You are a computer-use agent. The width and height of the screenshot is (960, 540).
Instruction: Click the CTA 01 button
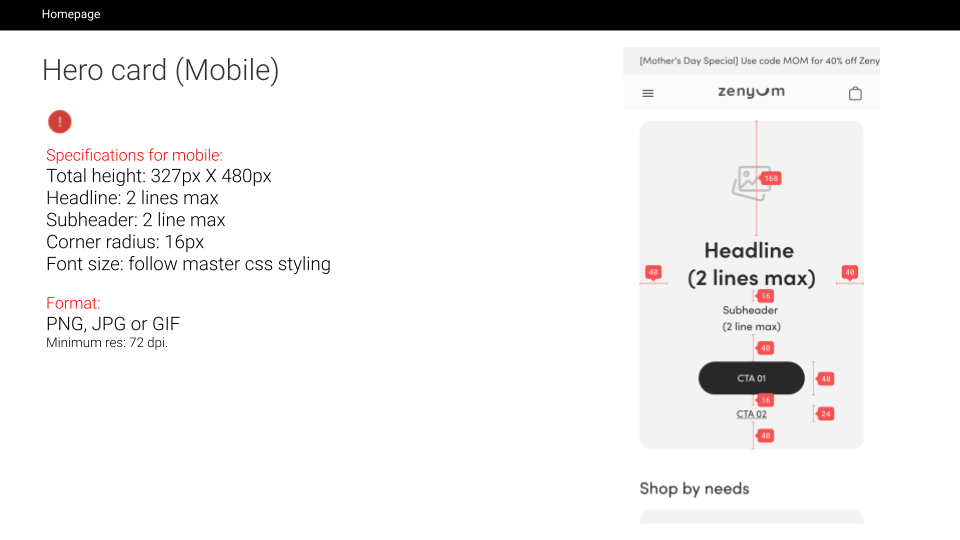pyautogui.click(x=751, y=378)
